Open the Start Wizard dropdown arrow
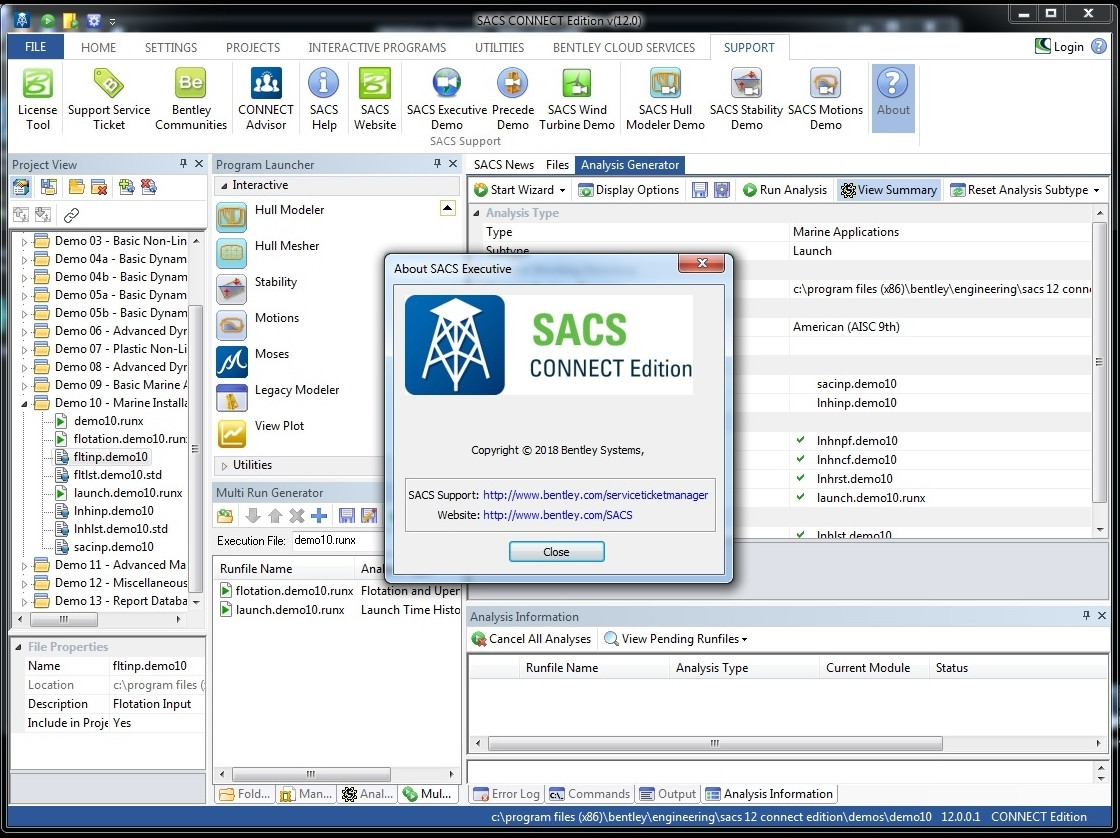Viewport: 1120px width, 838px height. point(563,190)
